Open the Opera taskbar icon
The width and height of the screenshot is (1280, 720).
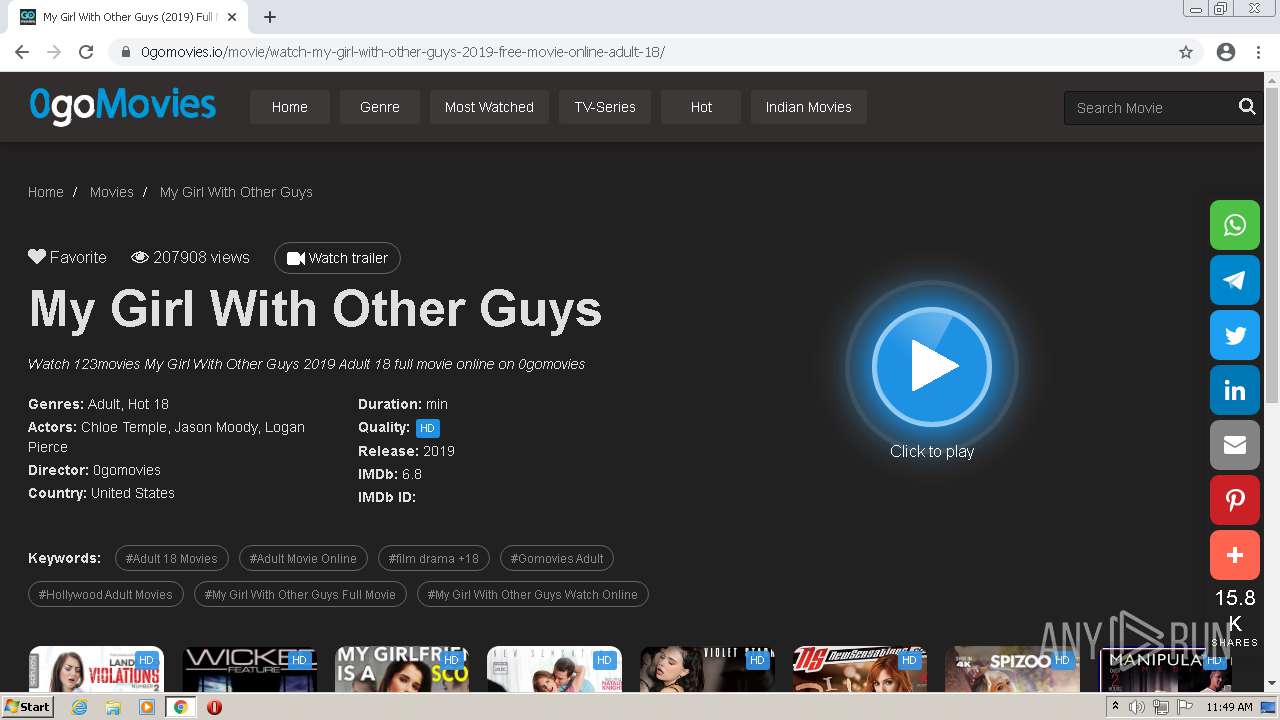coord(214,707)
